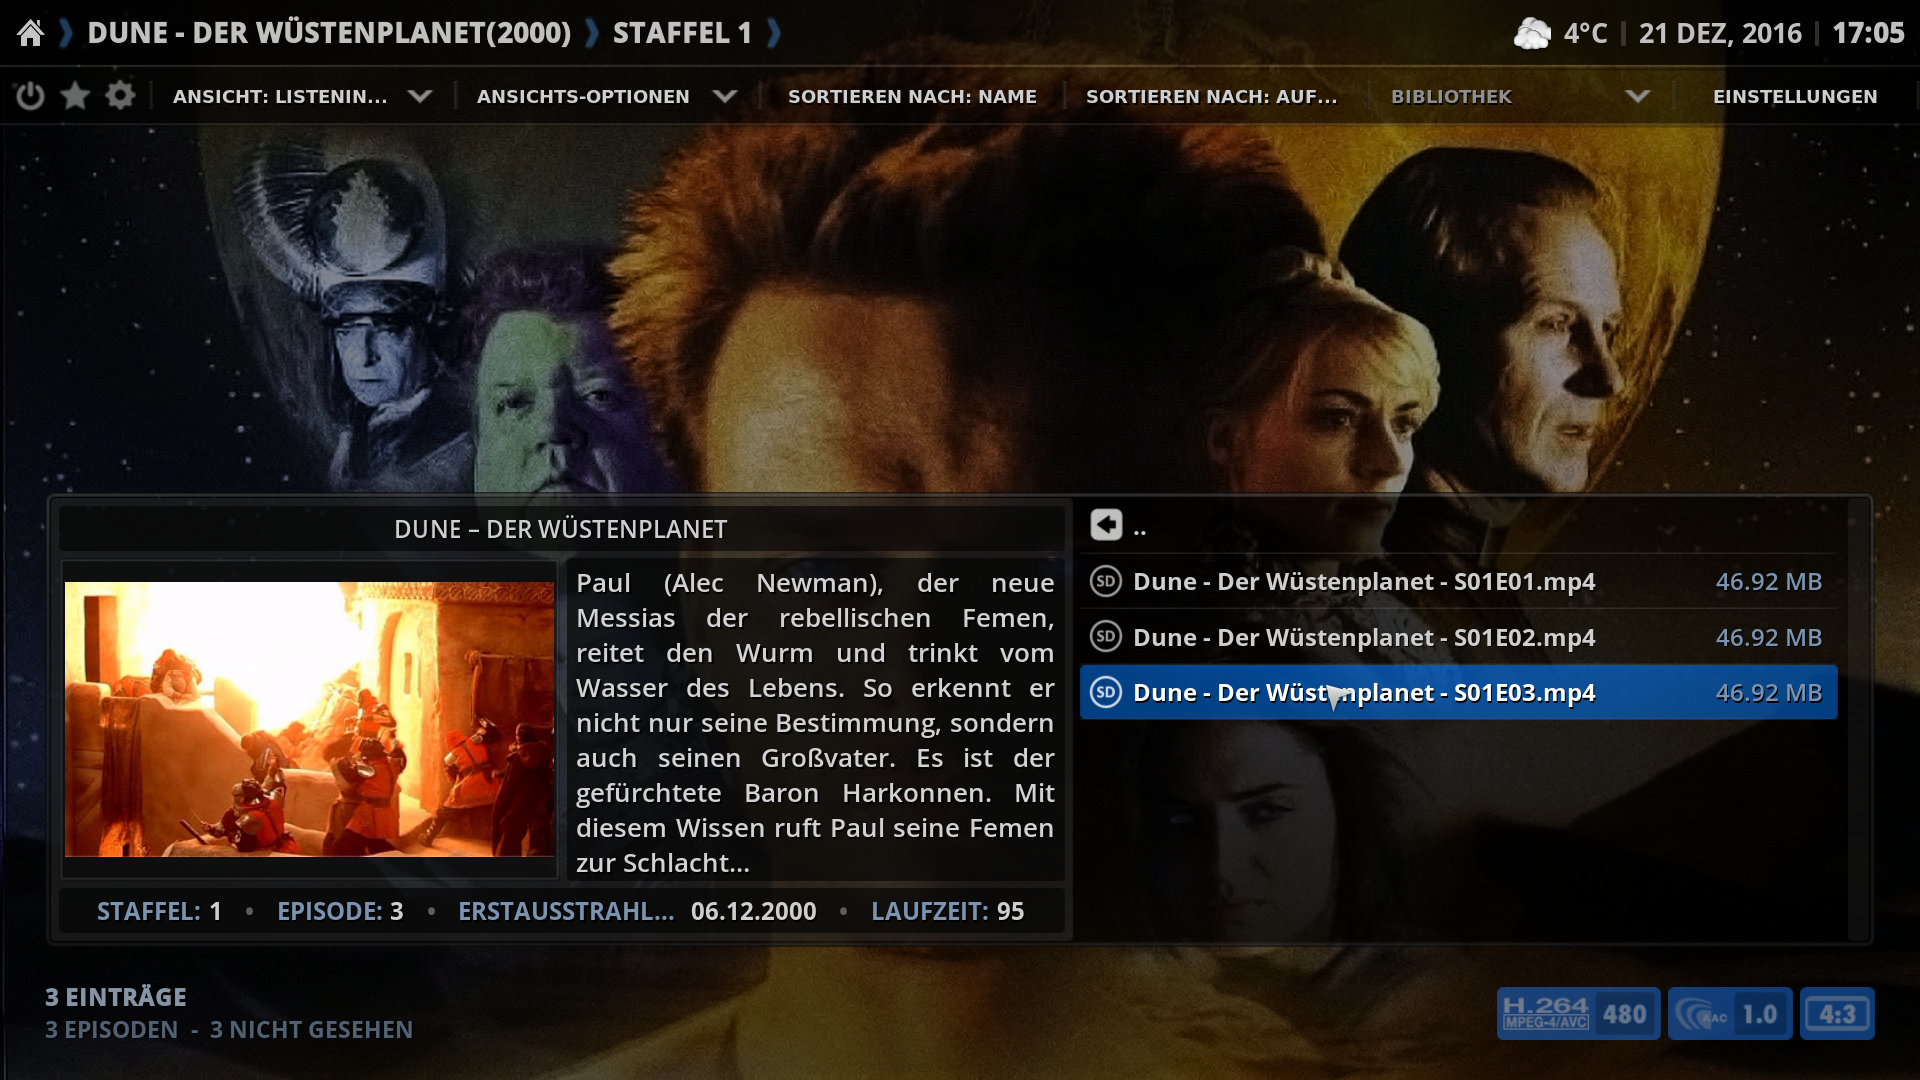Open the power/shutdown menu icon
The width and height of the screenshot is (1920, 1080).
30,96
